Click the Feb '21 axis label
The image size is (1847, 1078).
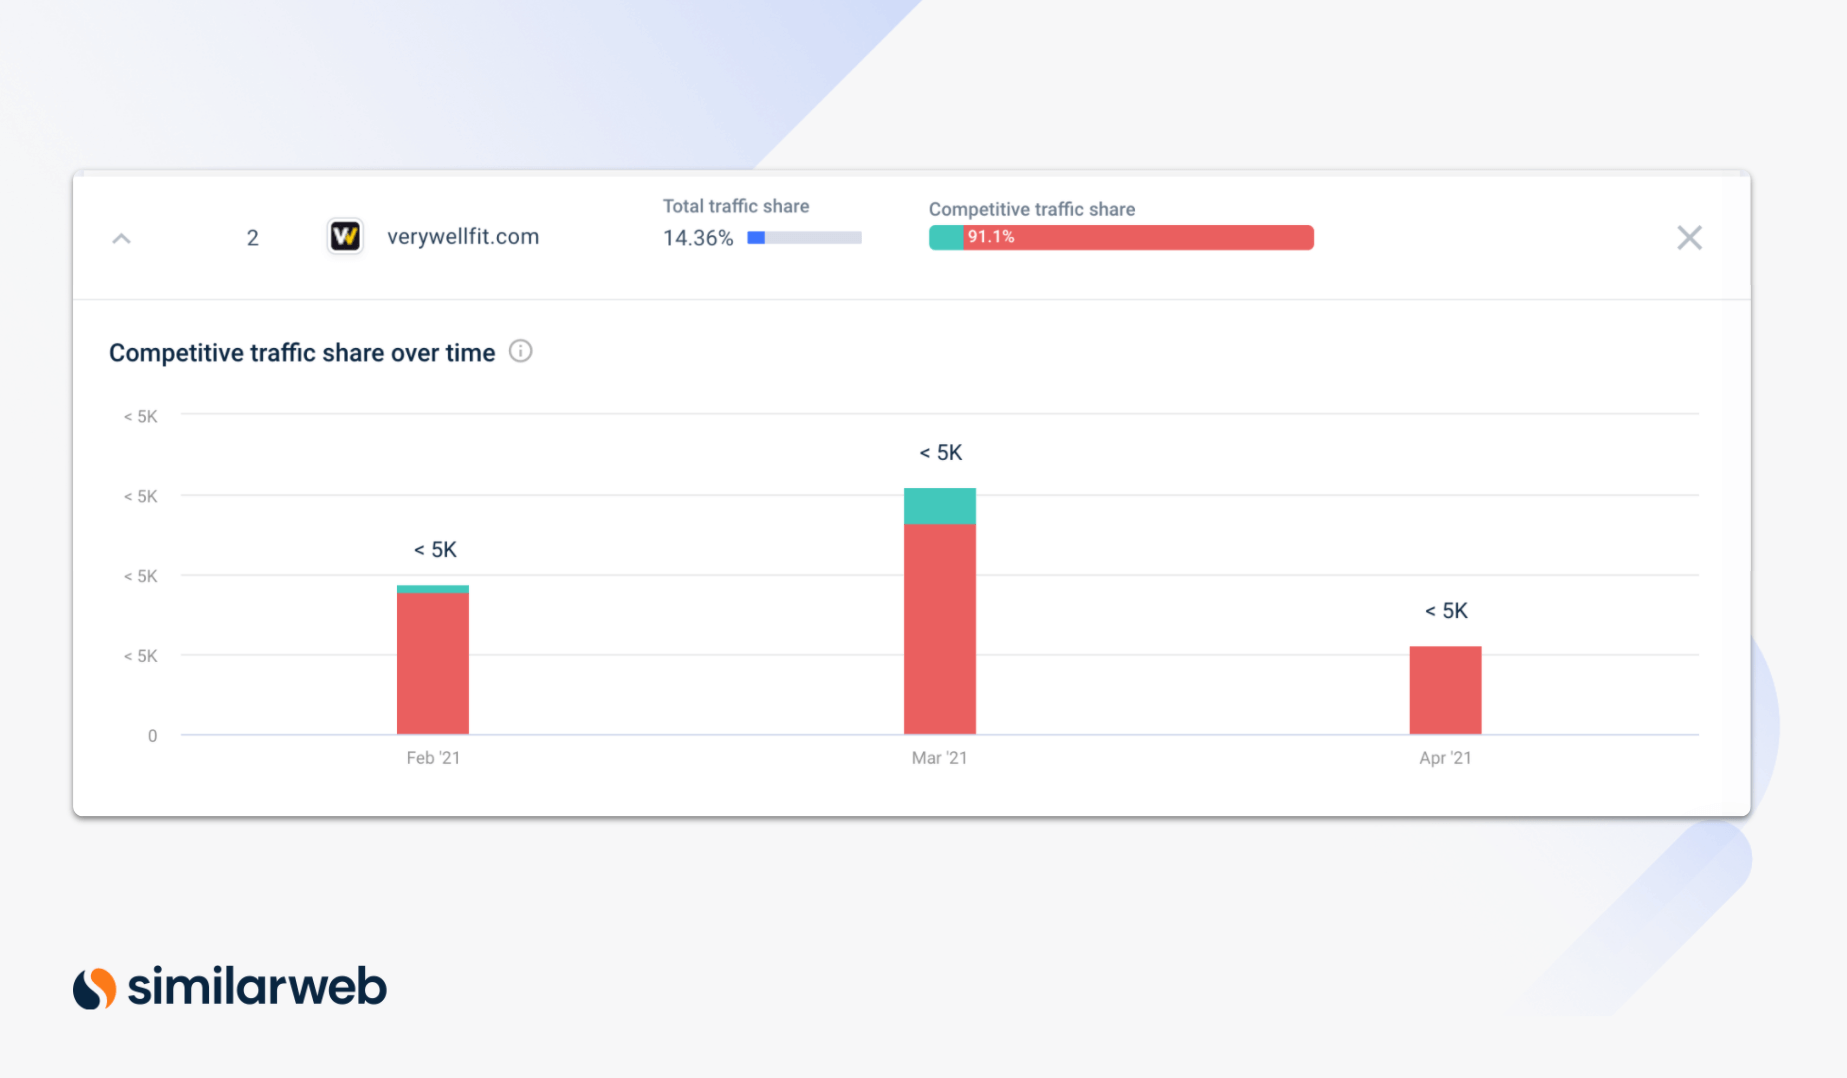pos(433,758)
